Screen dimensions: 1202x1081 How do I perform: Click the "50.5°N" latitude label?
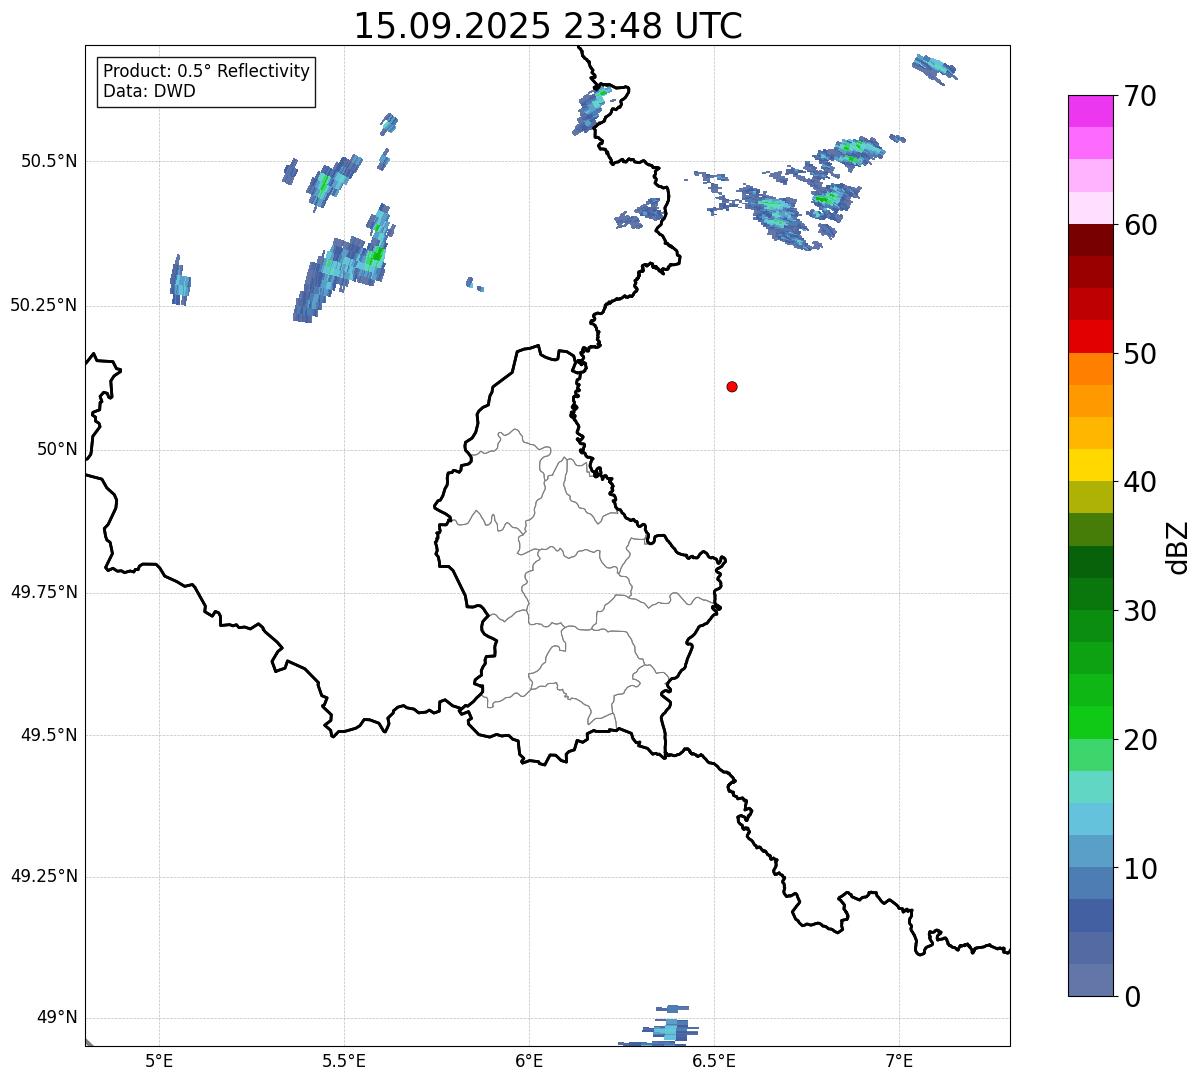[x=49, y=161]
